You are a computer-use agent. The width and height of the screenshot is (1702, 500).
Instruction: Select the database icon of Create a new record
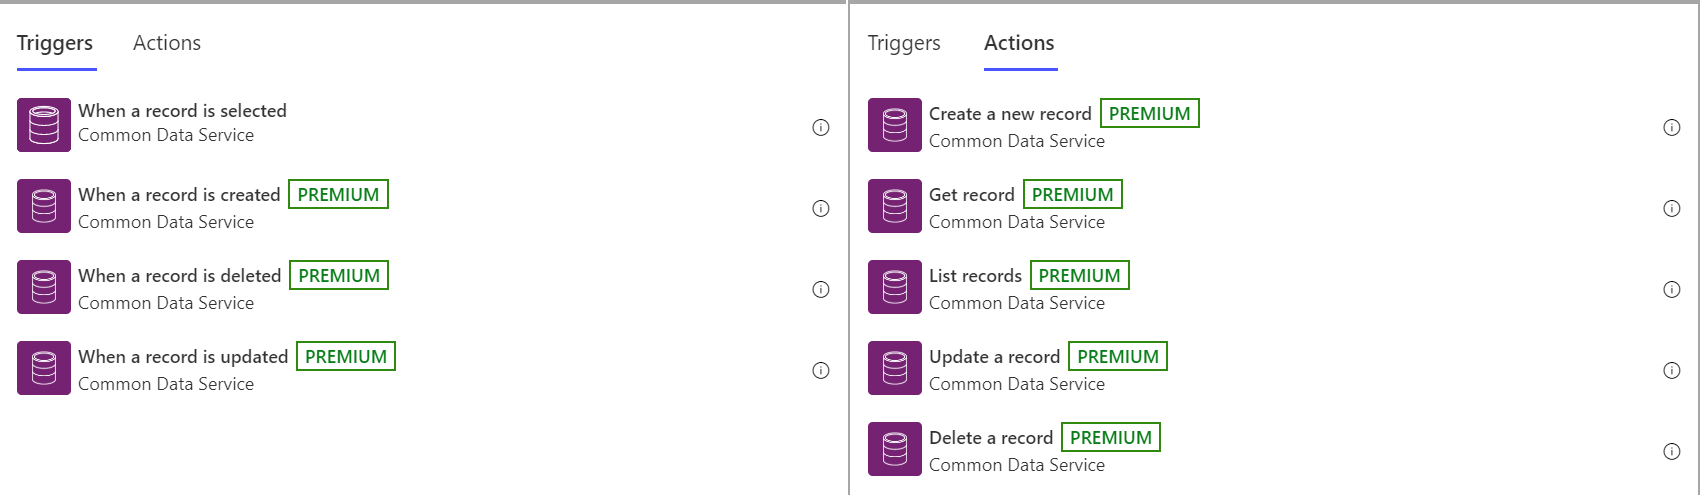[895, 125]
